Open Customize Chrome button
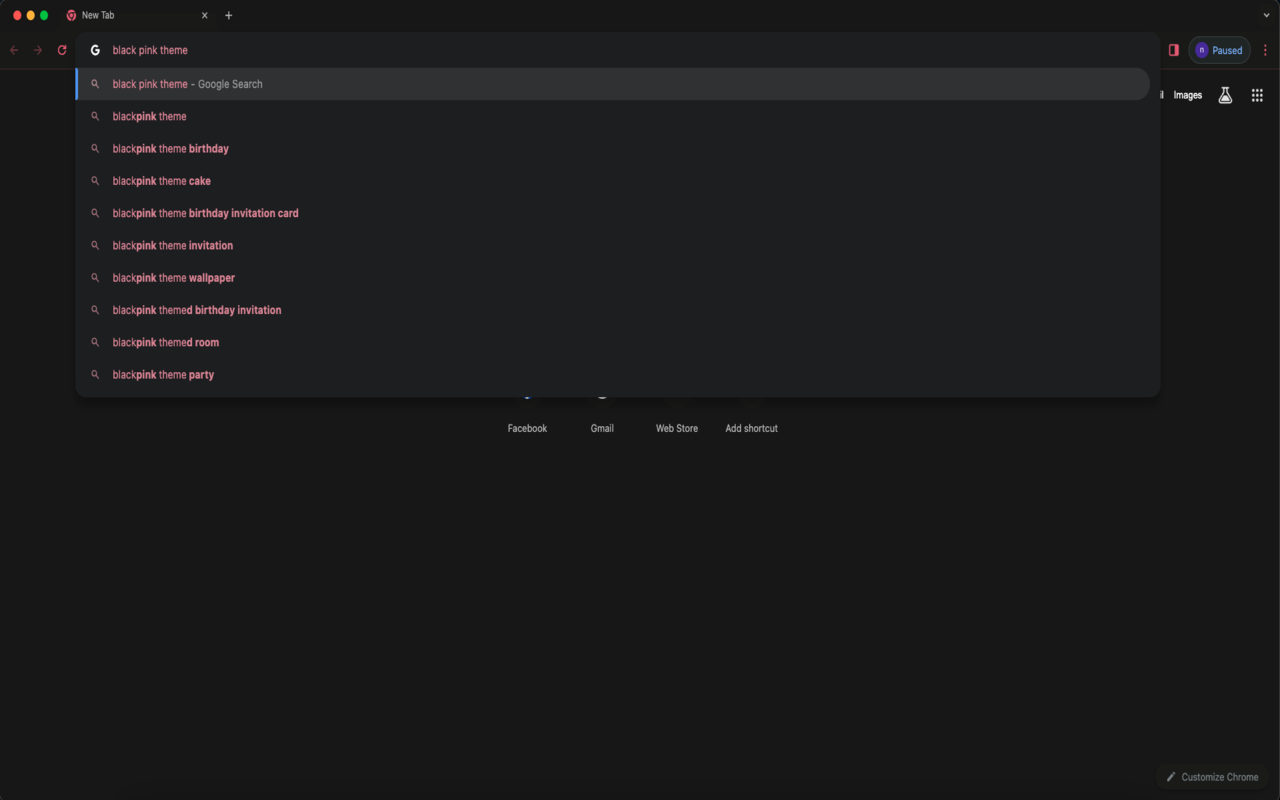Image resolution: width=1280 pixels, height=800 pixels. coord(1211,777)
